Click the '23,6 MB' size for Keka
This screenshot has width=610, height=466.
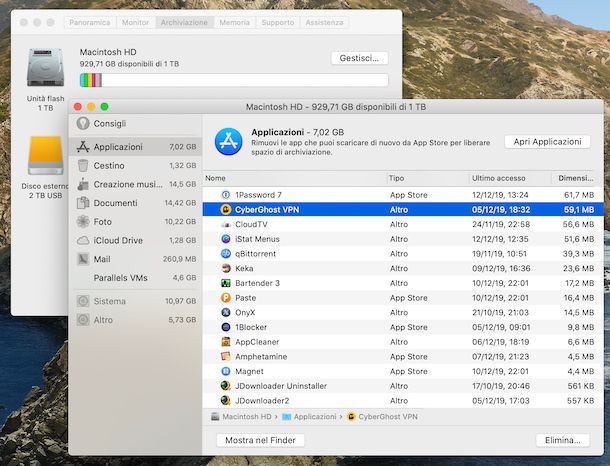click(x=578, y=268)
